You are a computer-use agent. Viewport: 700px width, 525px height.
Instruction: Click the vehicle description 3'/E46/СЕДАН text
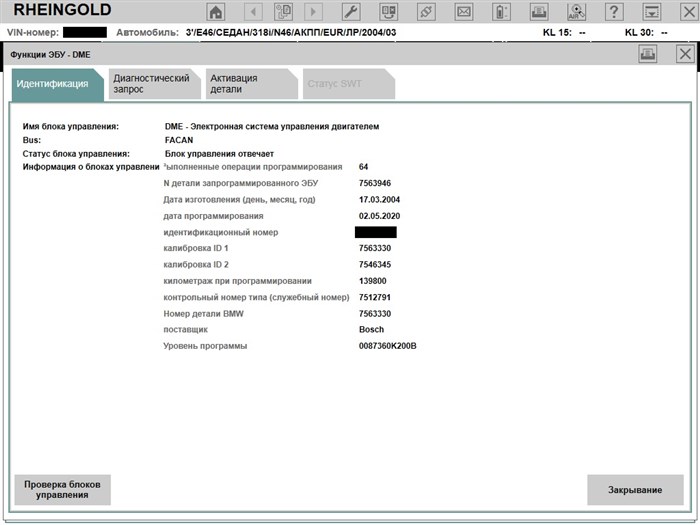click(291, 33)
